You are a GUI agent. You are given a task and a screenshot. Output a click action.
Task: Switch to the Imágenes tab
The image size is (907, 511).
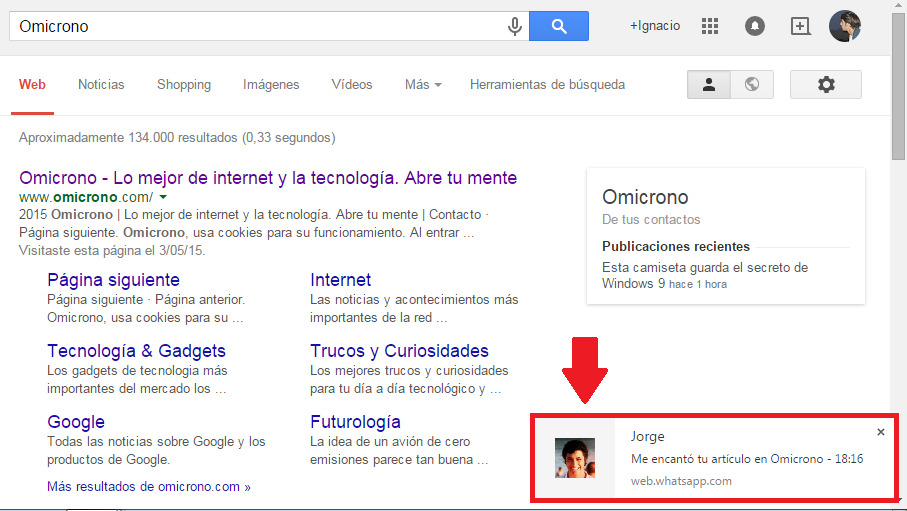coord(271,85)
